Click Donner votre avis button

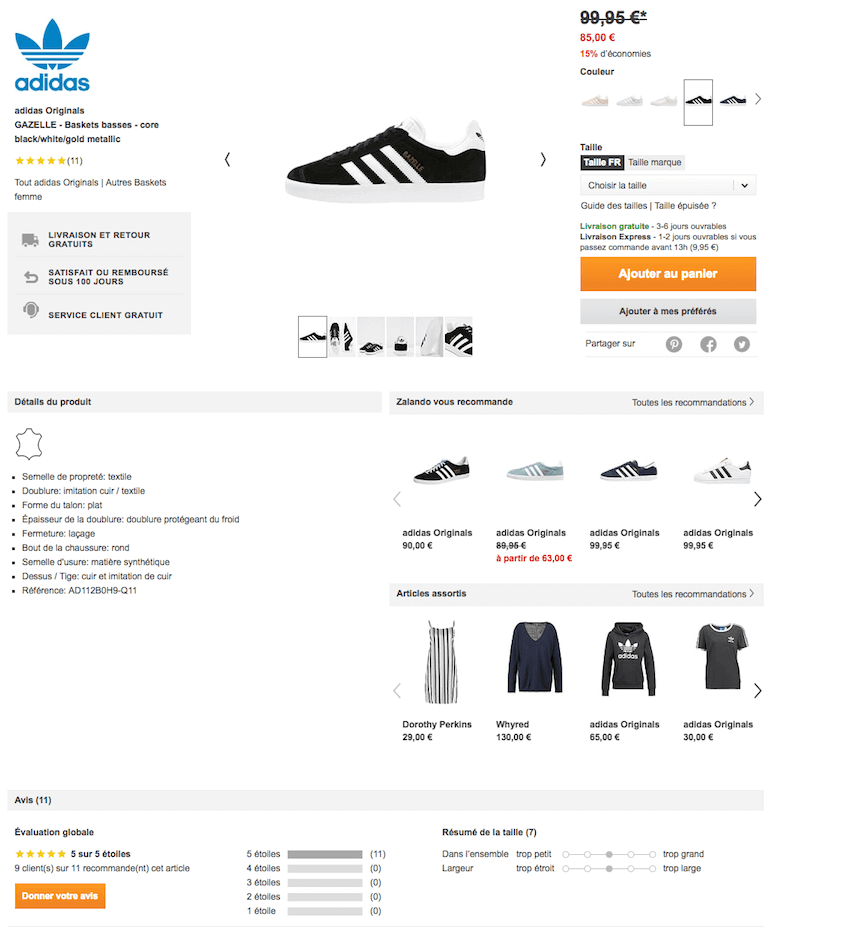coord(60,896)
